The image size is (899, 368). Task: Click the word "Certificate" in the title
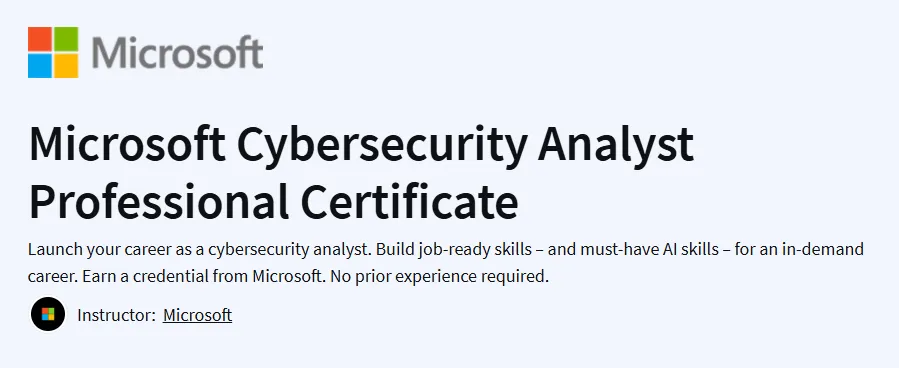click(x=409, y=202)
